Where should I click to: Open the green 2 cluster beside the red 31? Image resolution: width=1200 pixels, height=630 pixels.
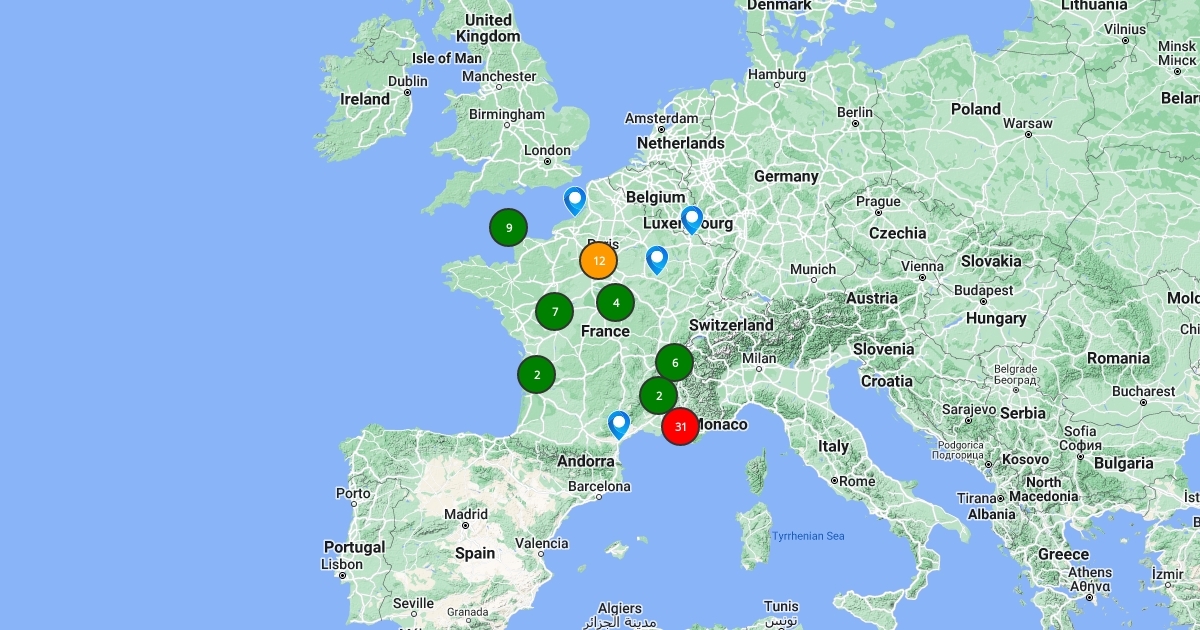(658, 396)
